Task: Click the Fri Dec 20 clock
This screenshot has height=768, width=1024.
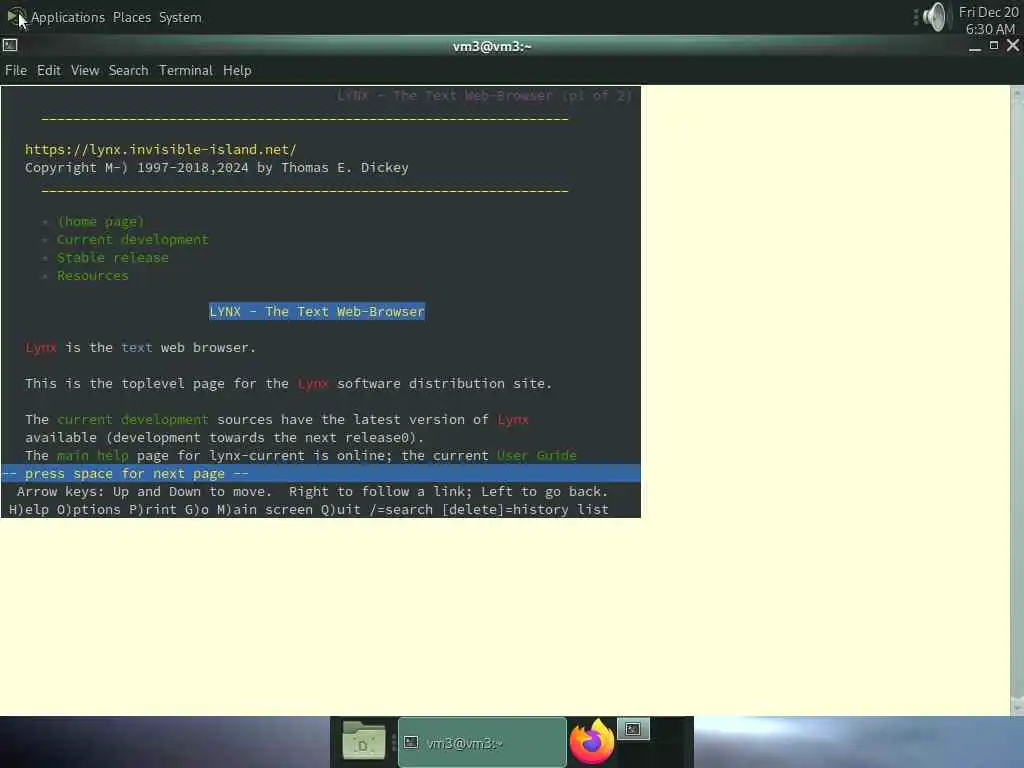Action: point(988,20)
